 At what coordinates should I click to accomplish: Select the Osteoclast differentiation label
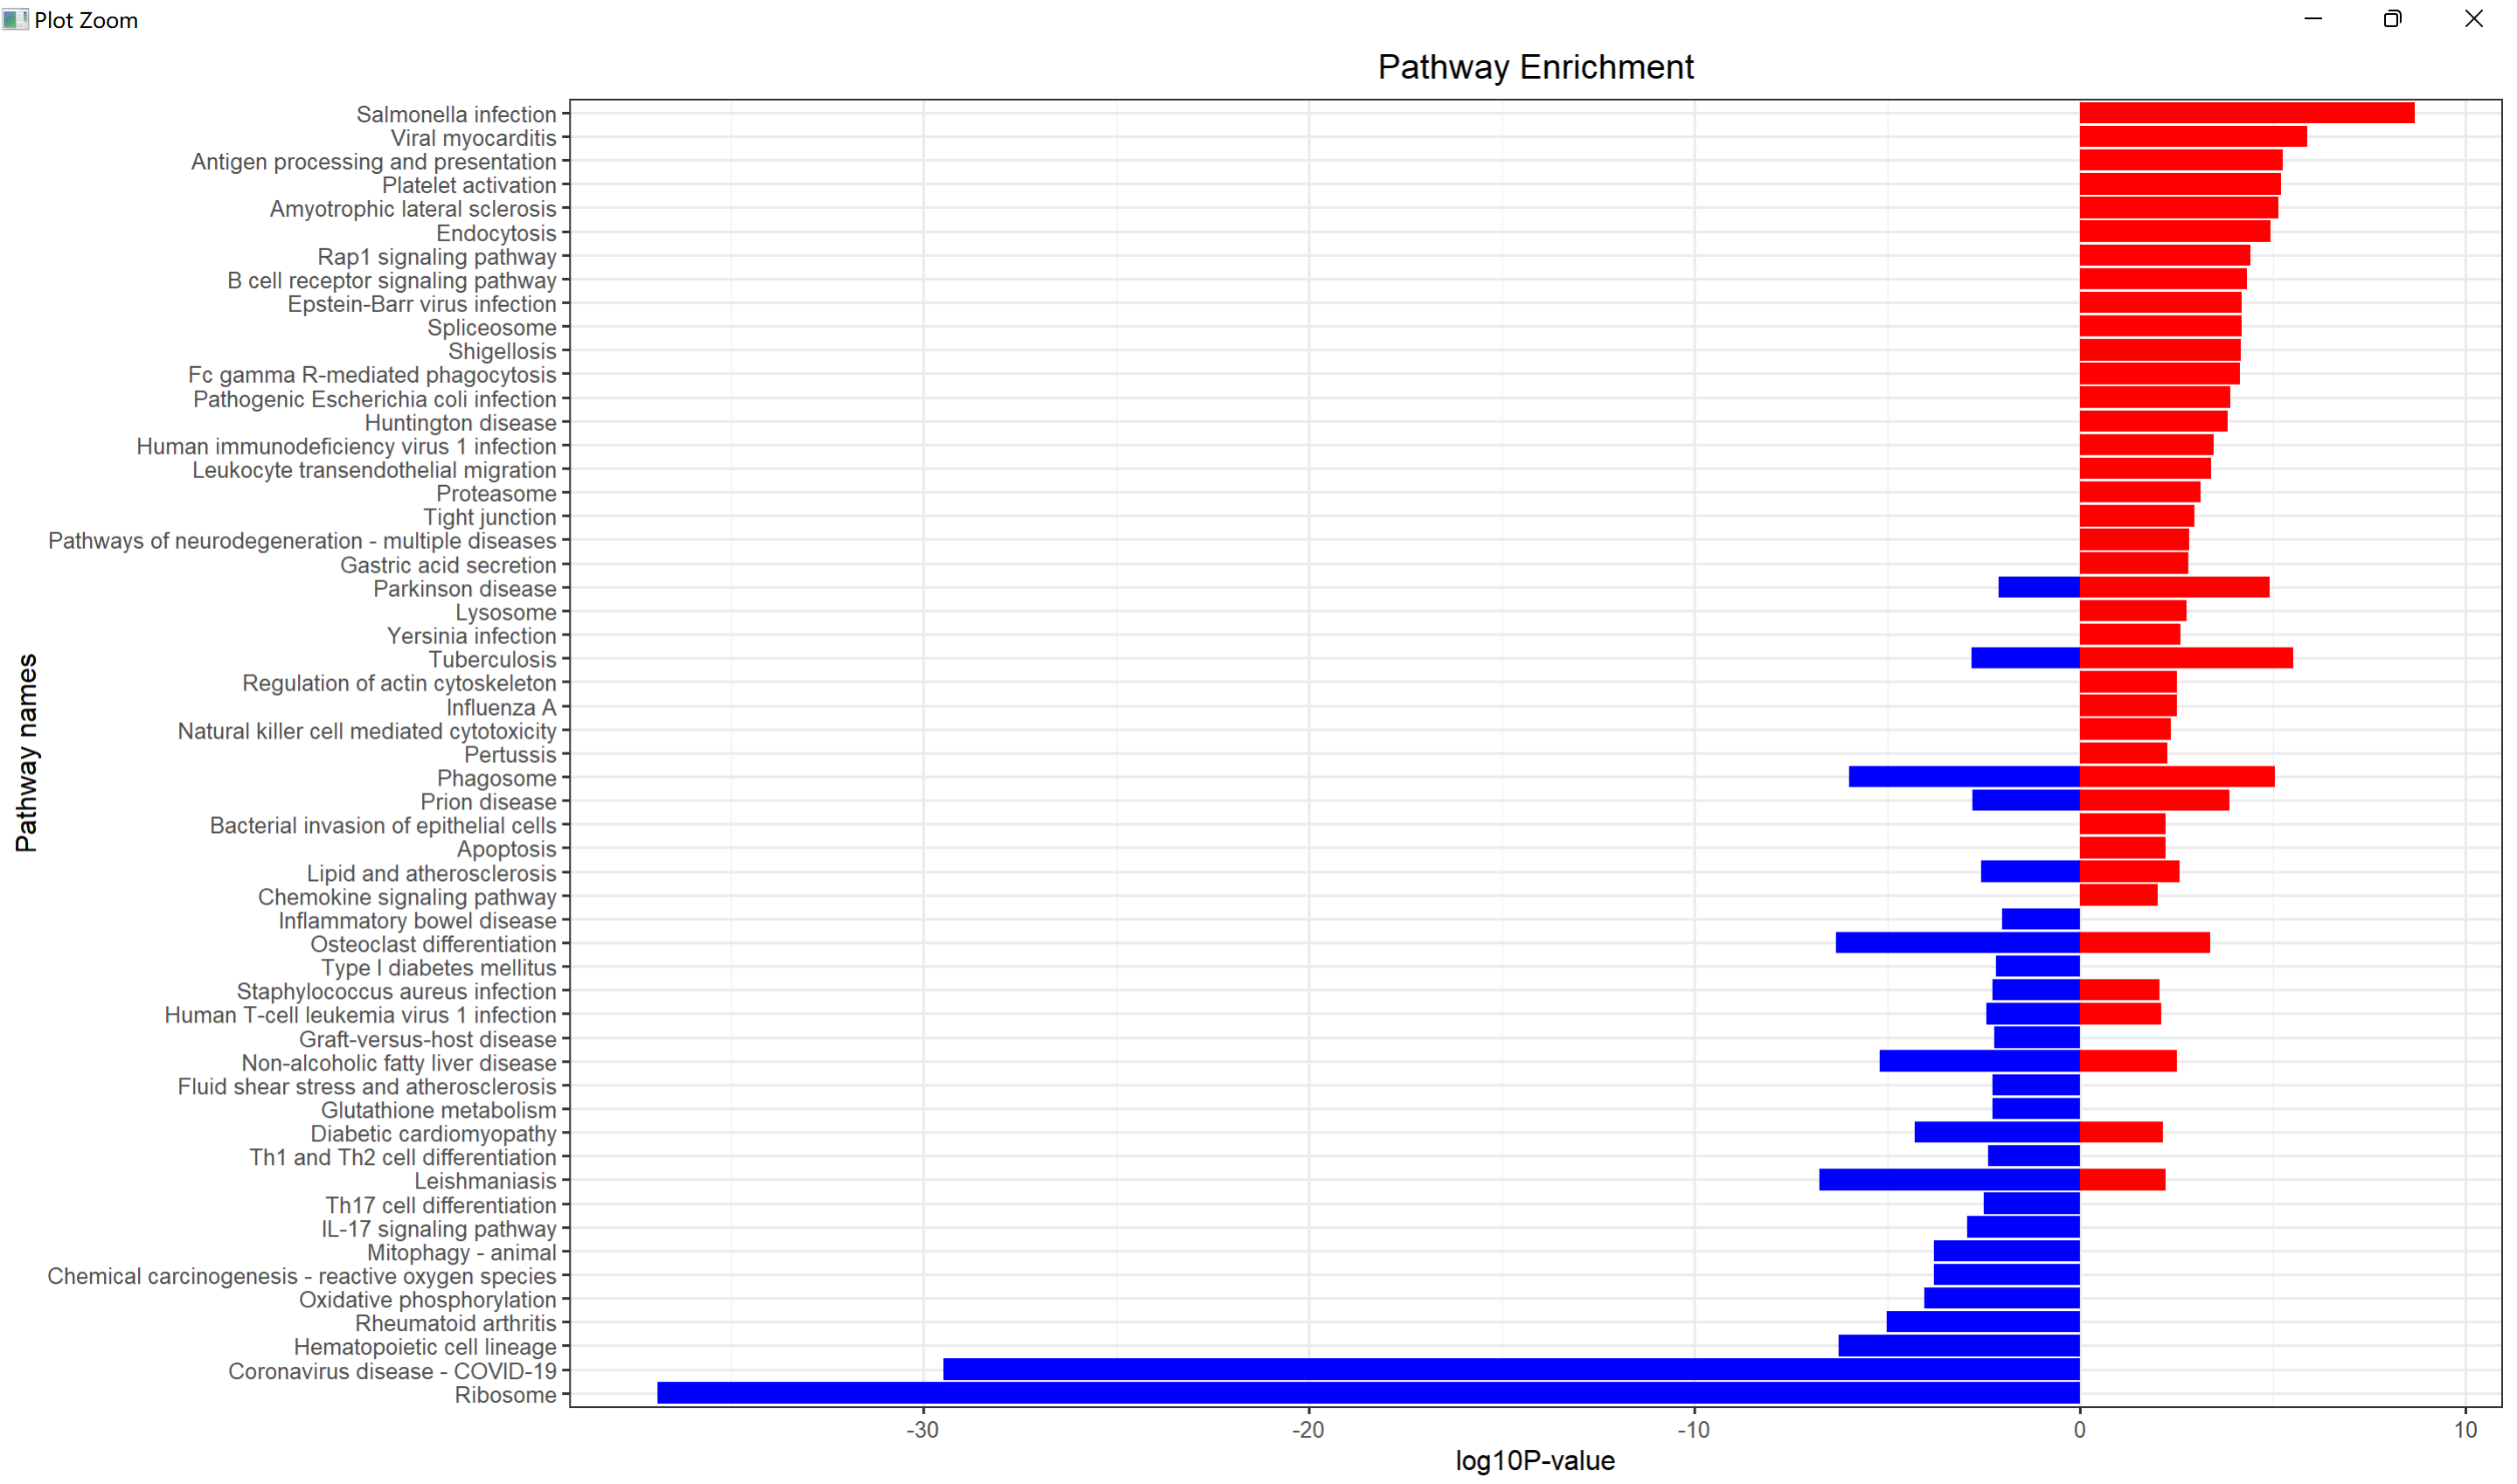pos(433,944)
